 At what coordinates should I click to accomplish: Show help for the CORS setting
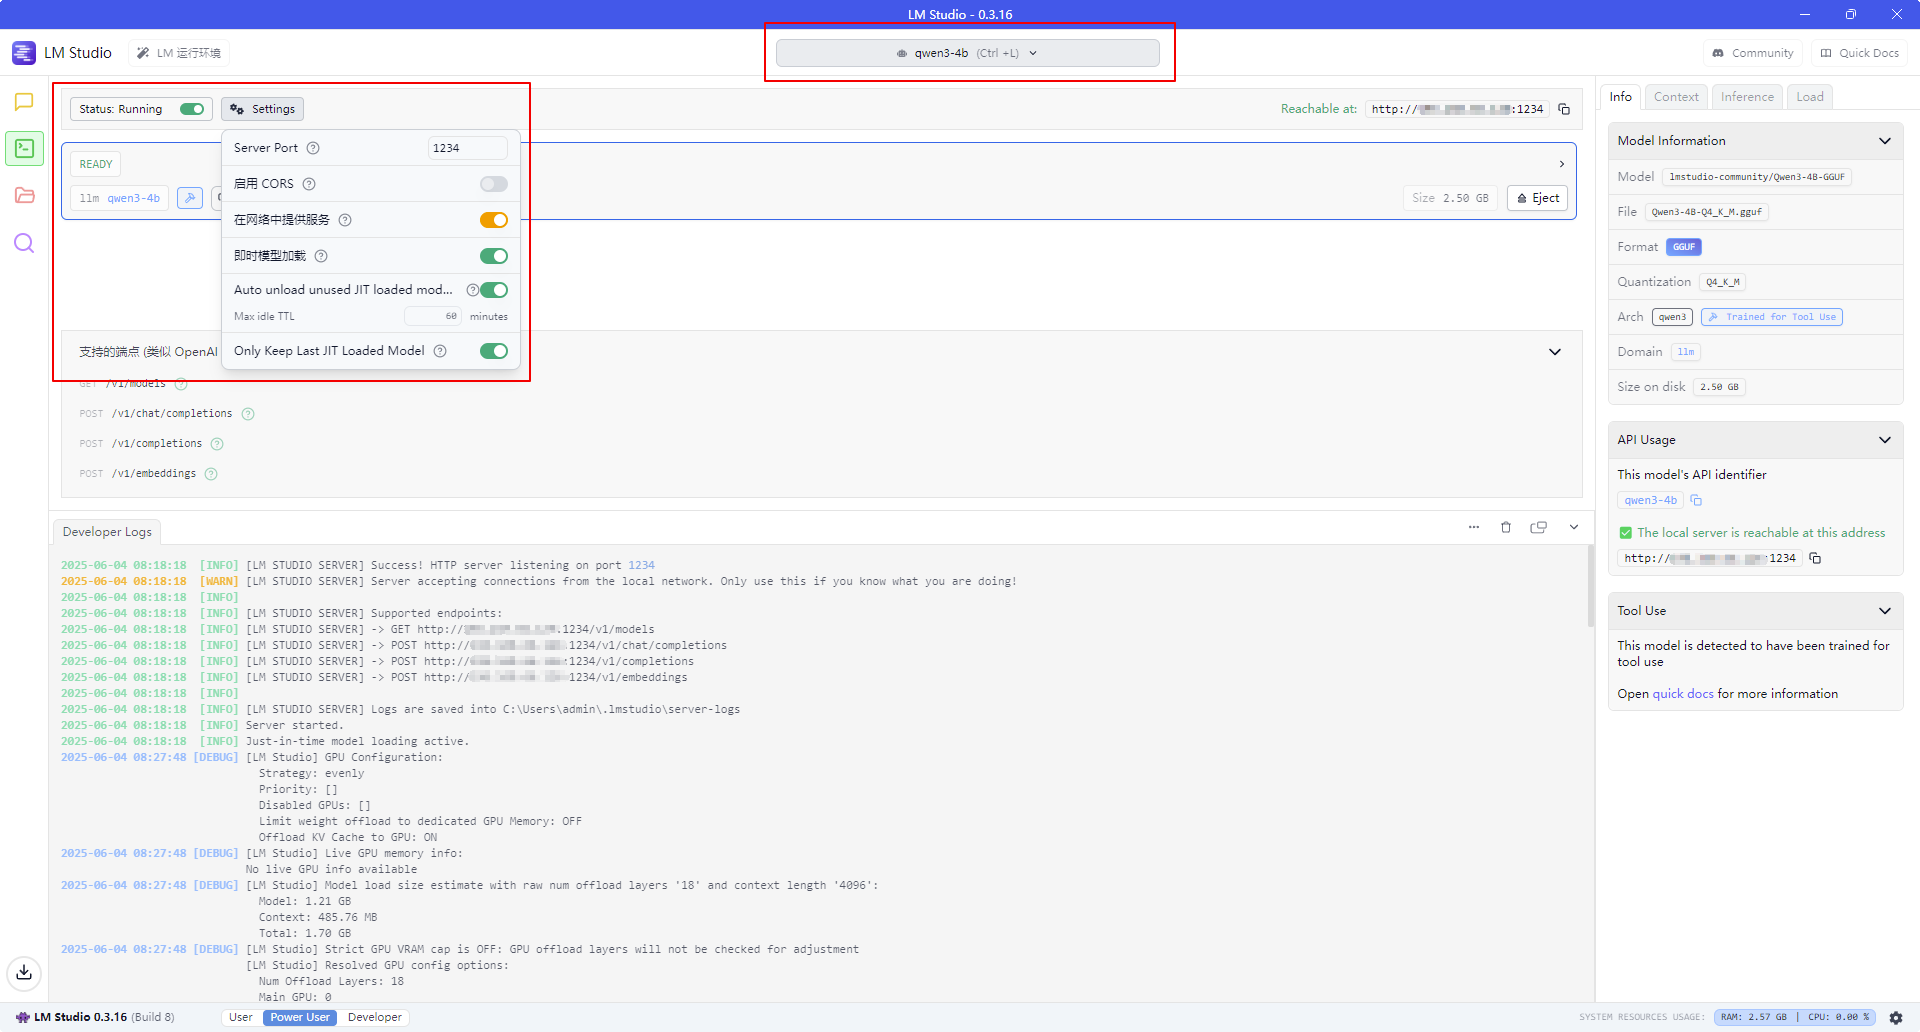pyautogui.click(x=309, y=184)
